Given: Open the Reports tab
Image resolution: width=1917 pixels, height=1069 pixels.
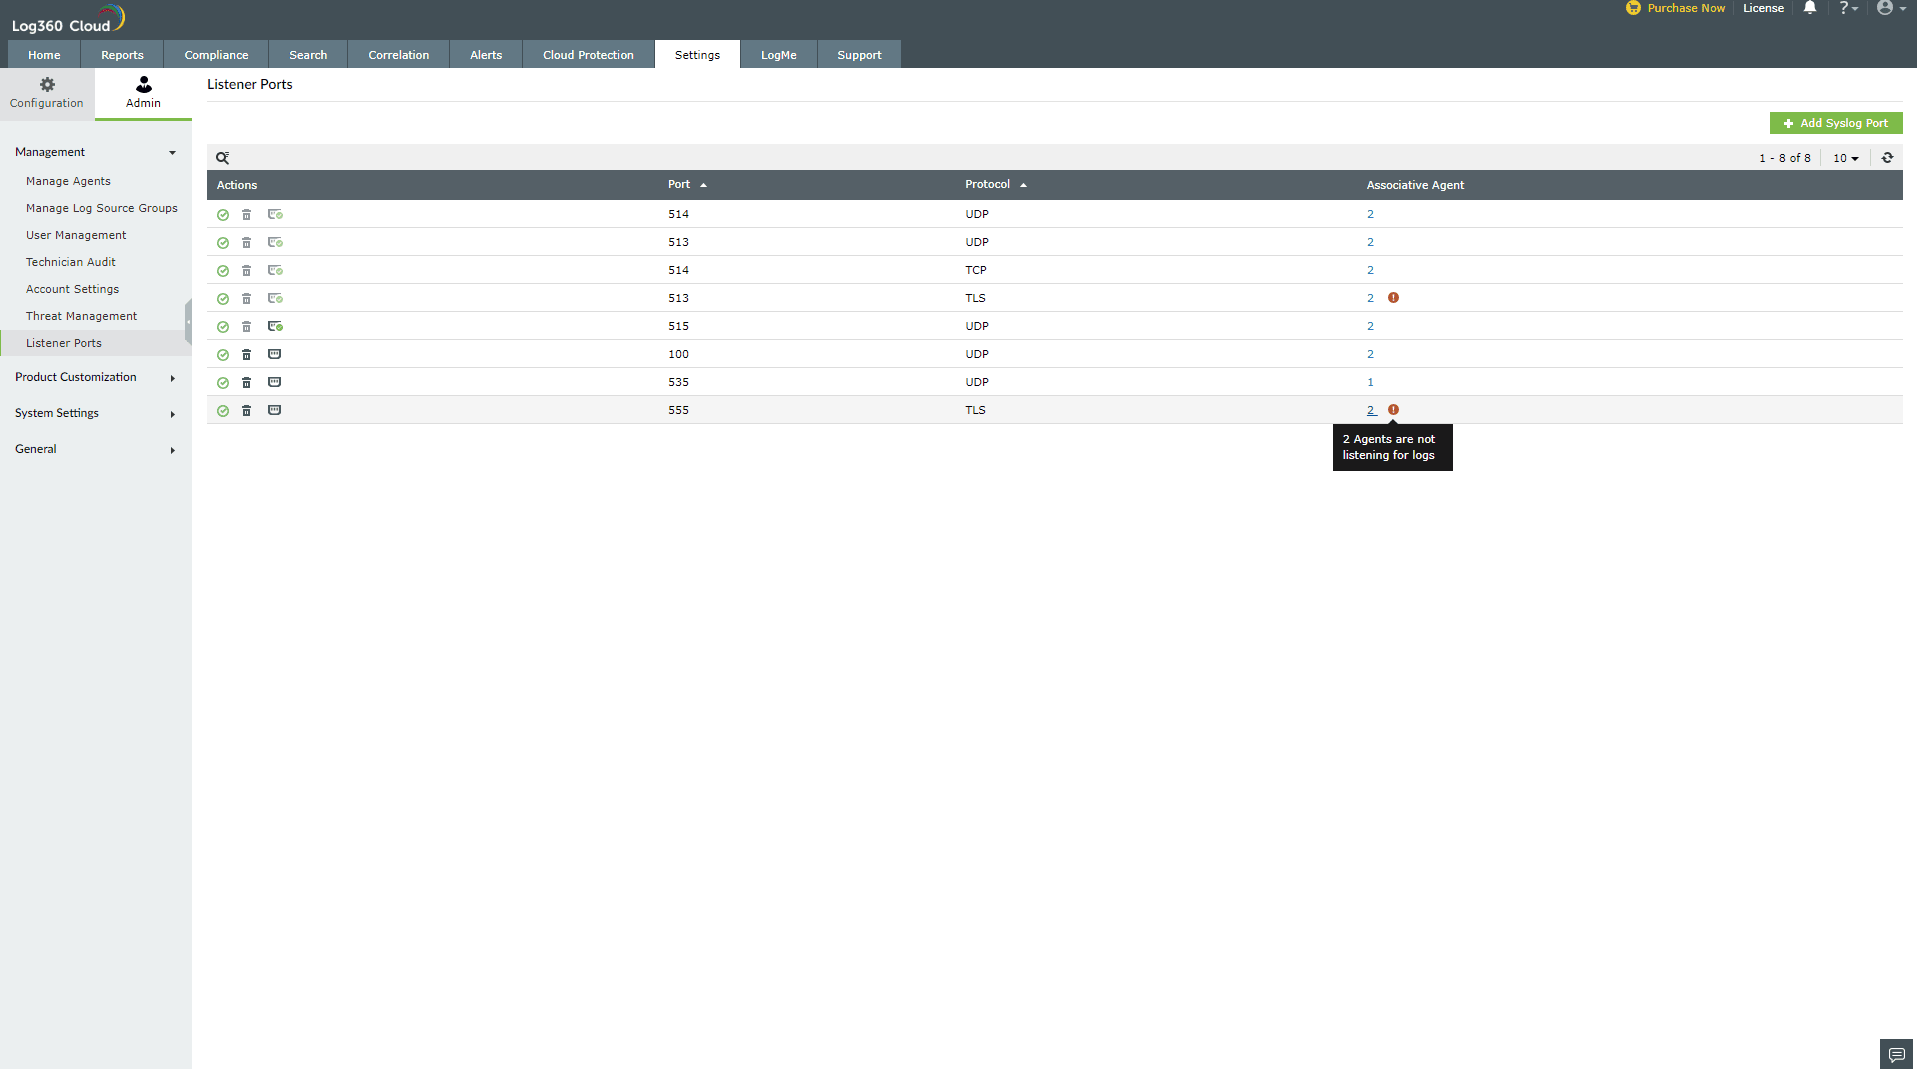Looking at the screenshot, I should coord(122,55).
